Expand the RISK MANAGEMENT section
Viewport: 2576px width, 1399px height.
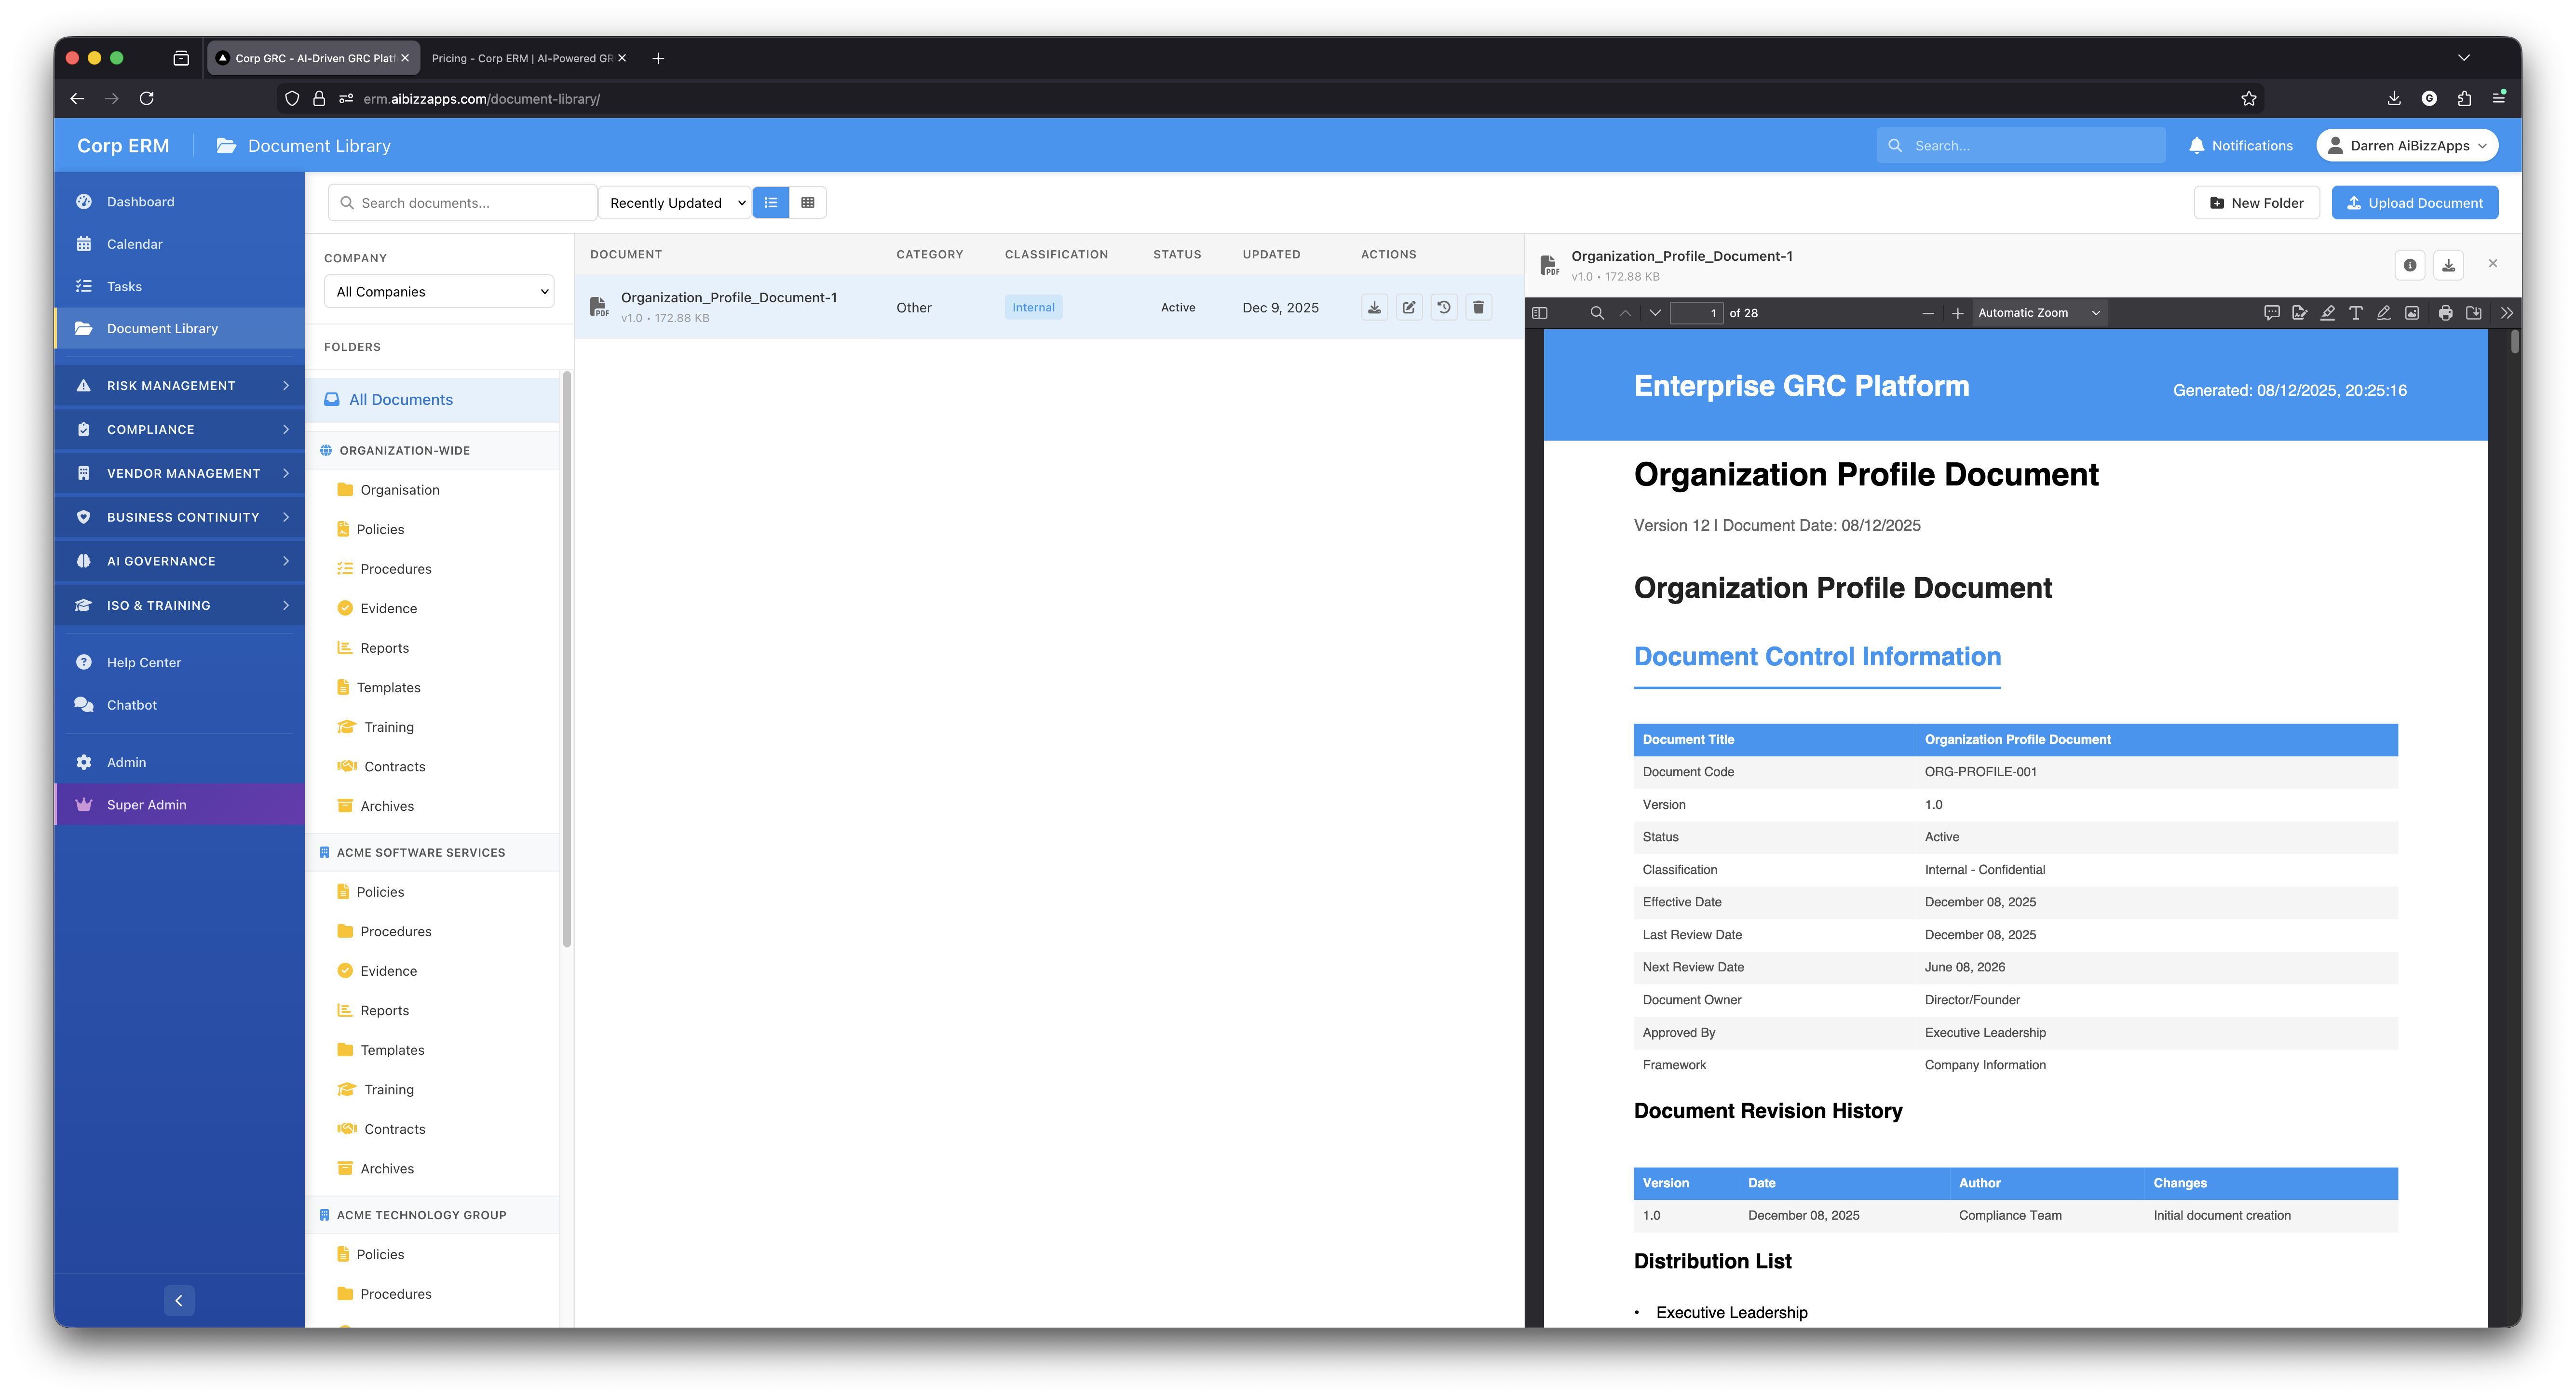click(178, 385)
